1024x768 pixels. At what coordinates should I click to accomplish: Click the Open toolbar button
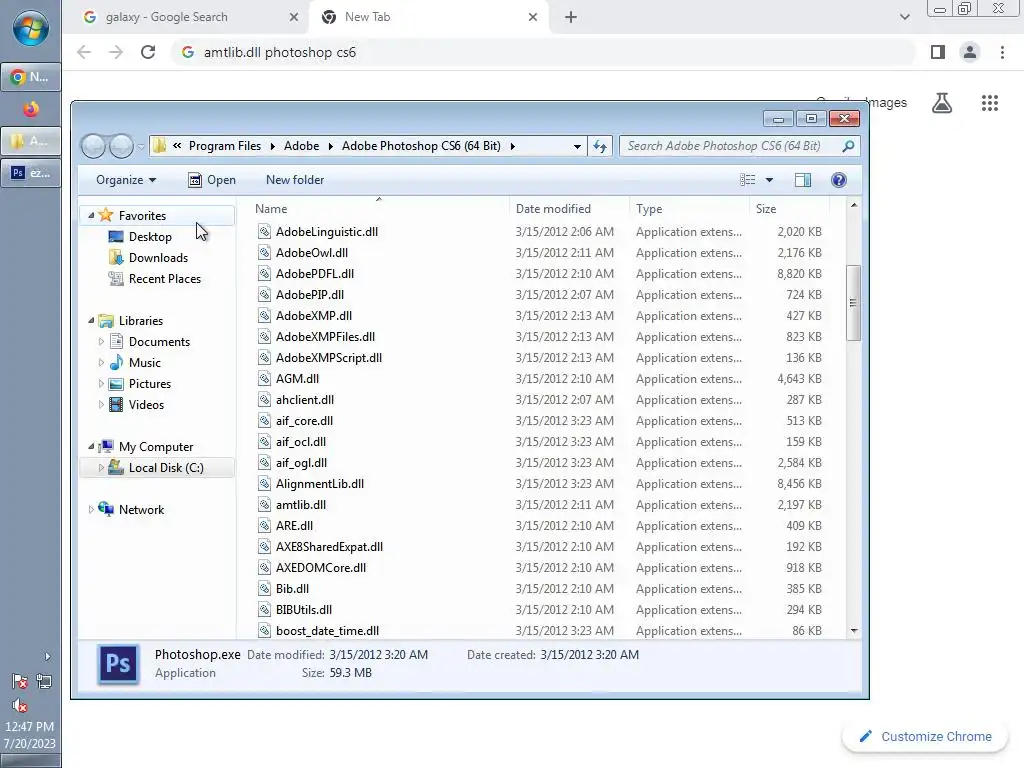[x=212, y=180]
